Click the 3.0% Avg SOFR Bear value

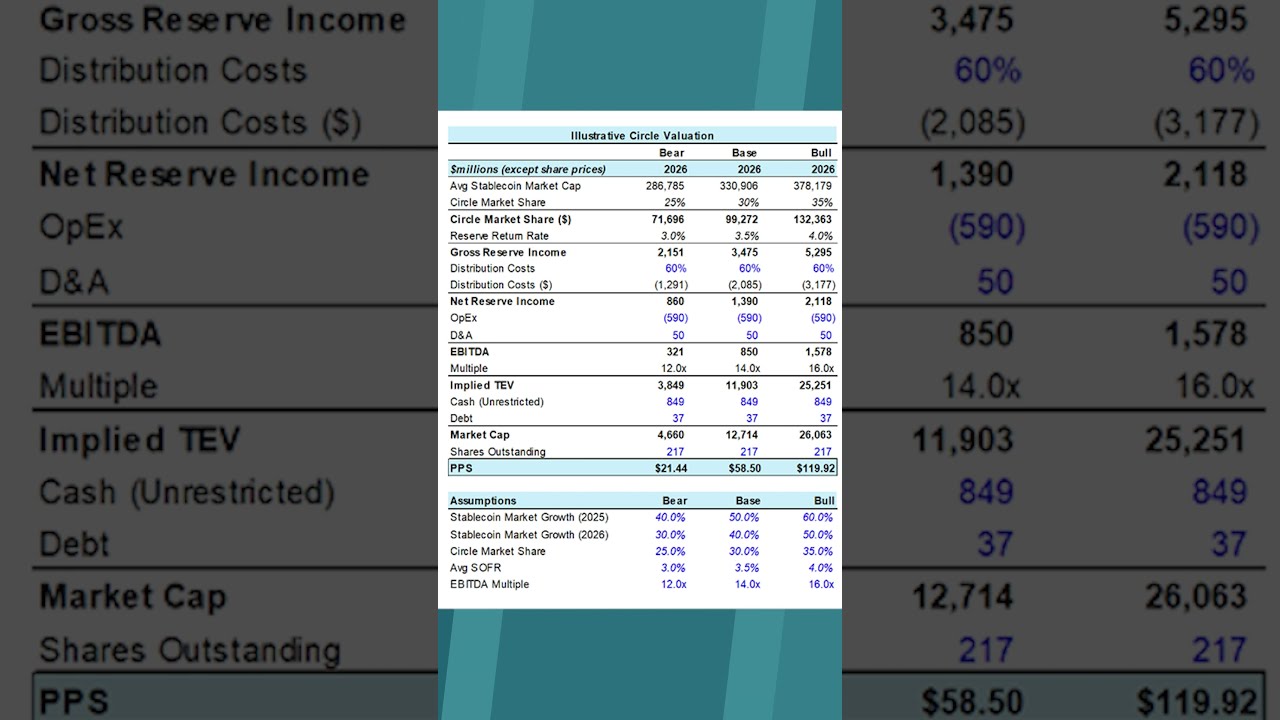pos(674,568)
